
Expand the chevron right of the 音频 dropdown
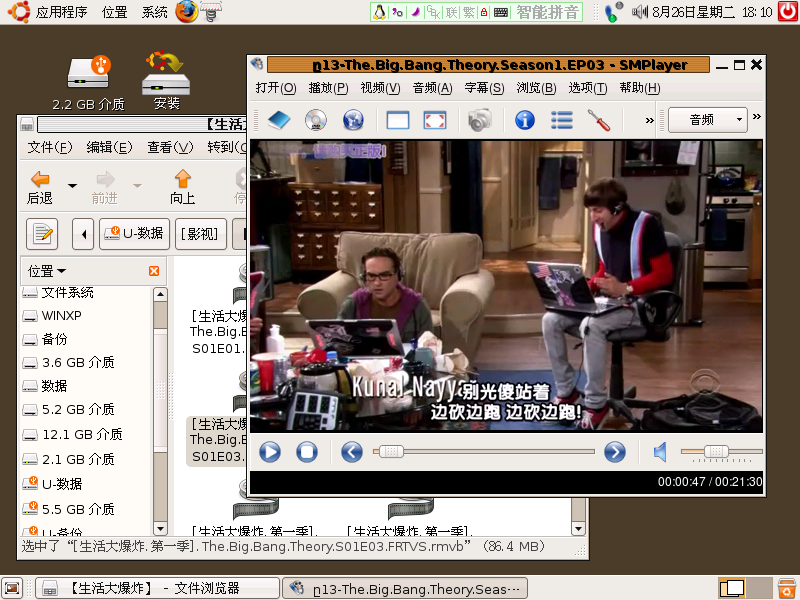(x=757, y=116)
